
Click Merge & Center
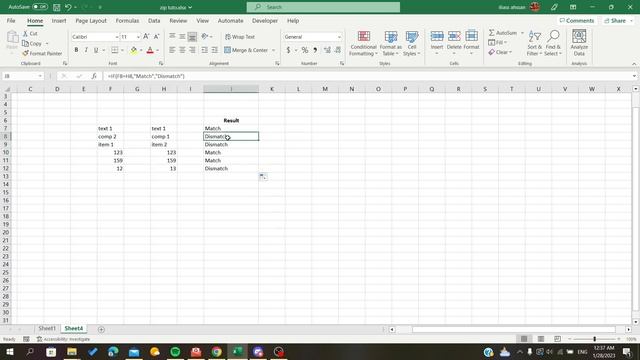coord(246,50)
